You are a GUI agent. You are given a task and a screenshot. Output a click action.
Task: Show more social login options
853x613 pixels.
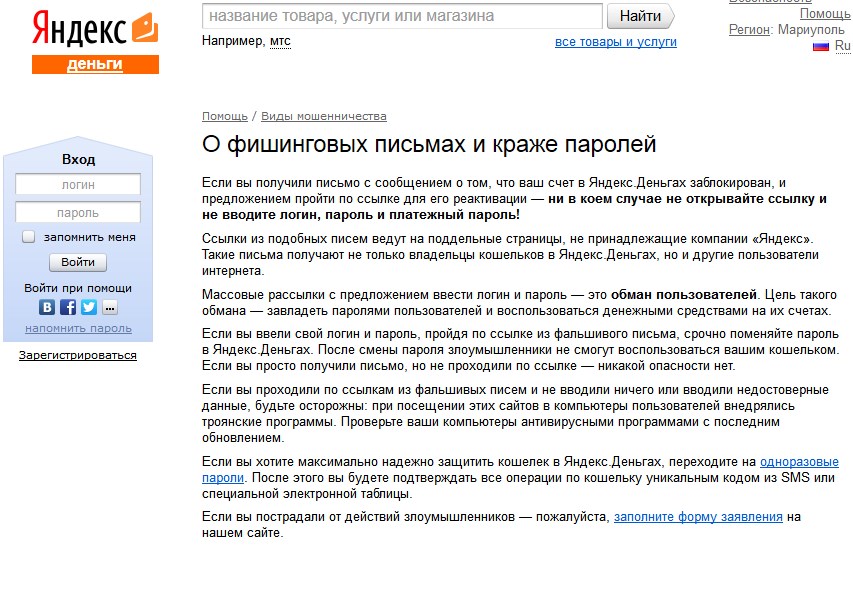coord(110,308)
